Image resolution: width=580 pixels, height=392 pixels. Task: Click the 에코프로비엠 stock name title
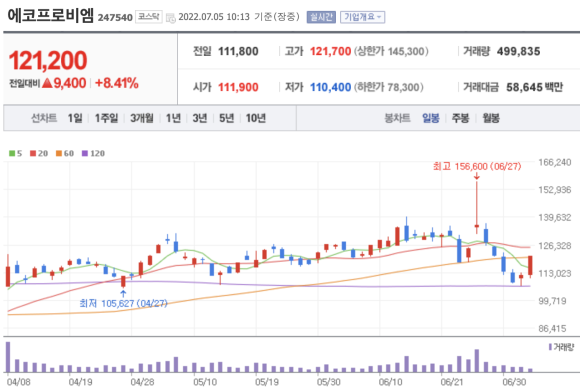point(51,16)
